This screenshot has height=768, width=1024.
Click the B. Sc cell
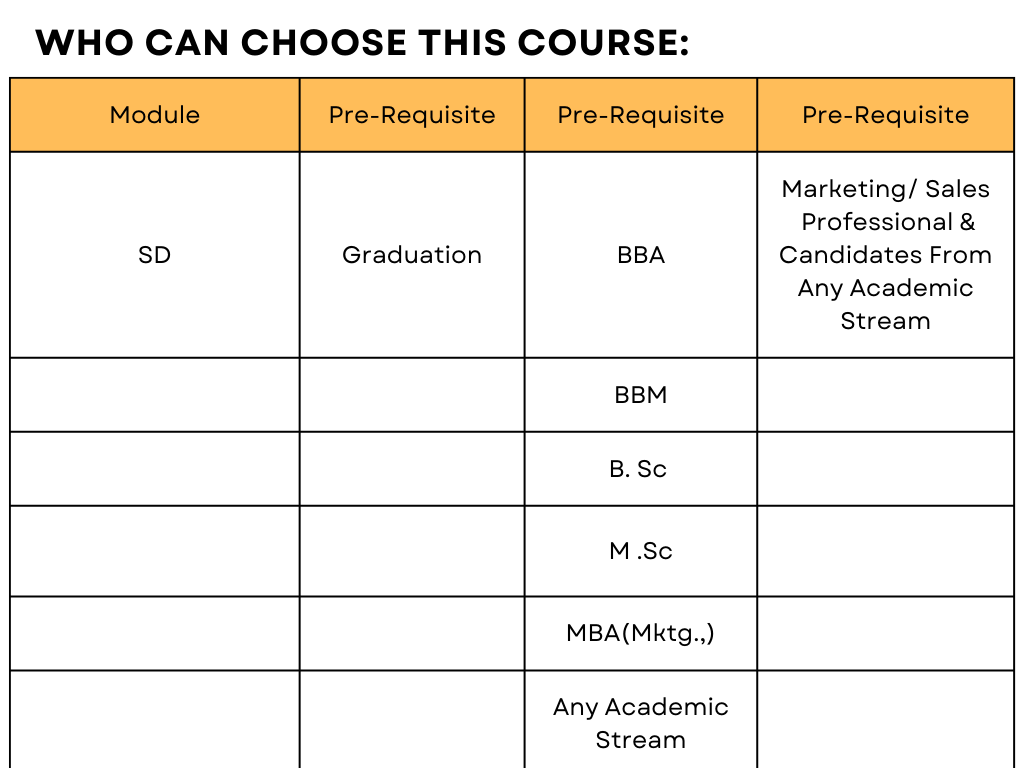pos(641,468)
